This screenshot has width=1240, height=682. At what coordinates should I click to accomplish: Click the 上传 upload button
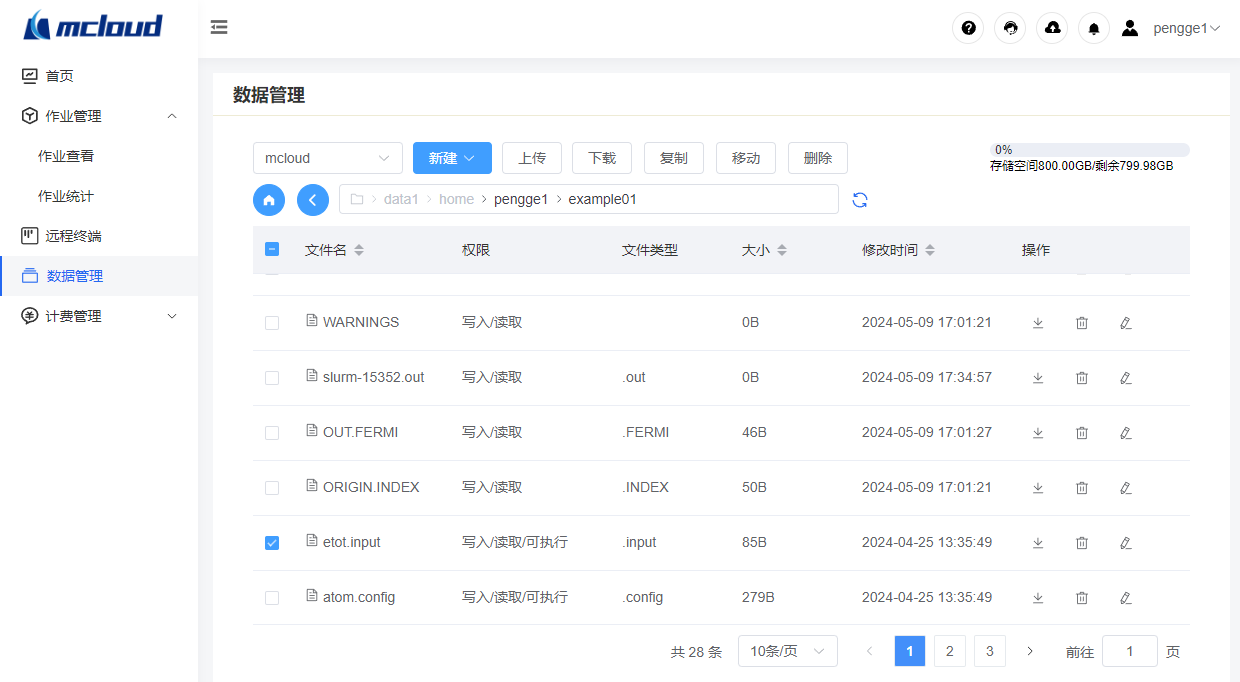(531, 158)
